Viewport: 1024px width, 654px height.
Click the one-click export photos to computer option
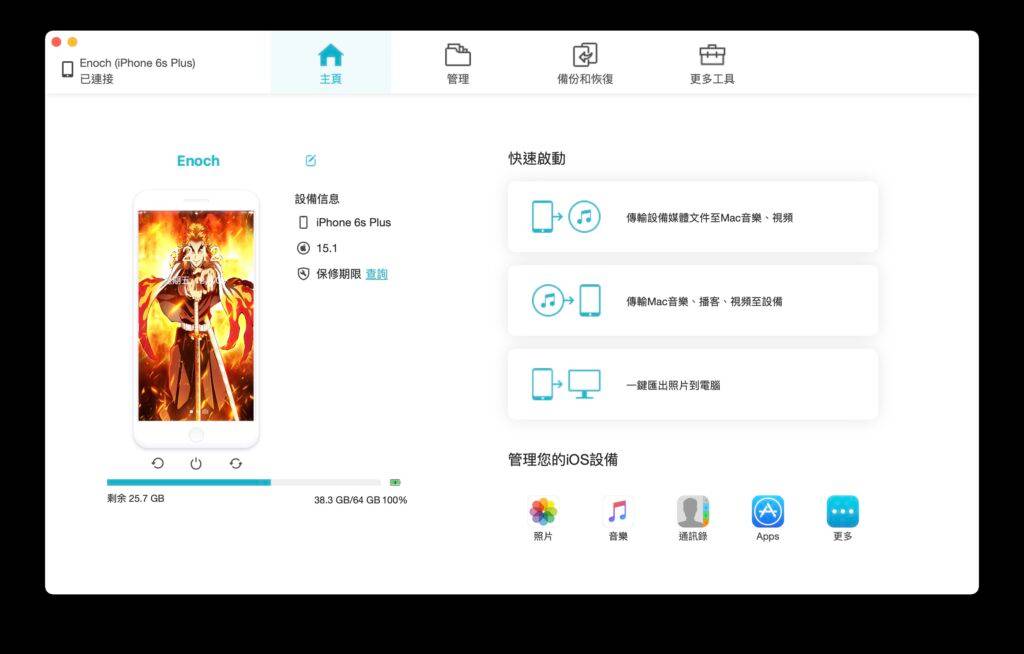coord(692,384)
